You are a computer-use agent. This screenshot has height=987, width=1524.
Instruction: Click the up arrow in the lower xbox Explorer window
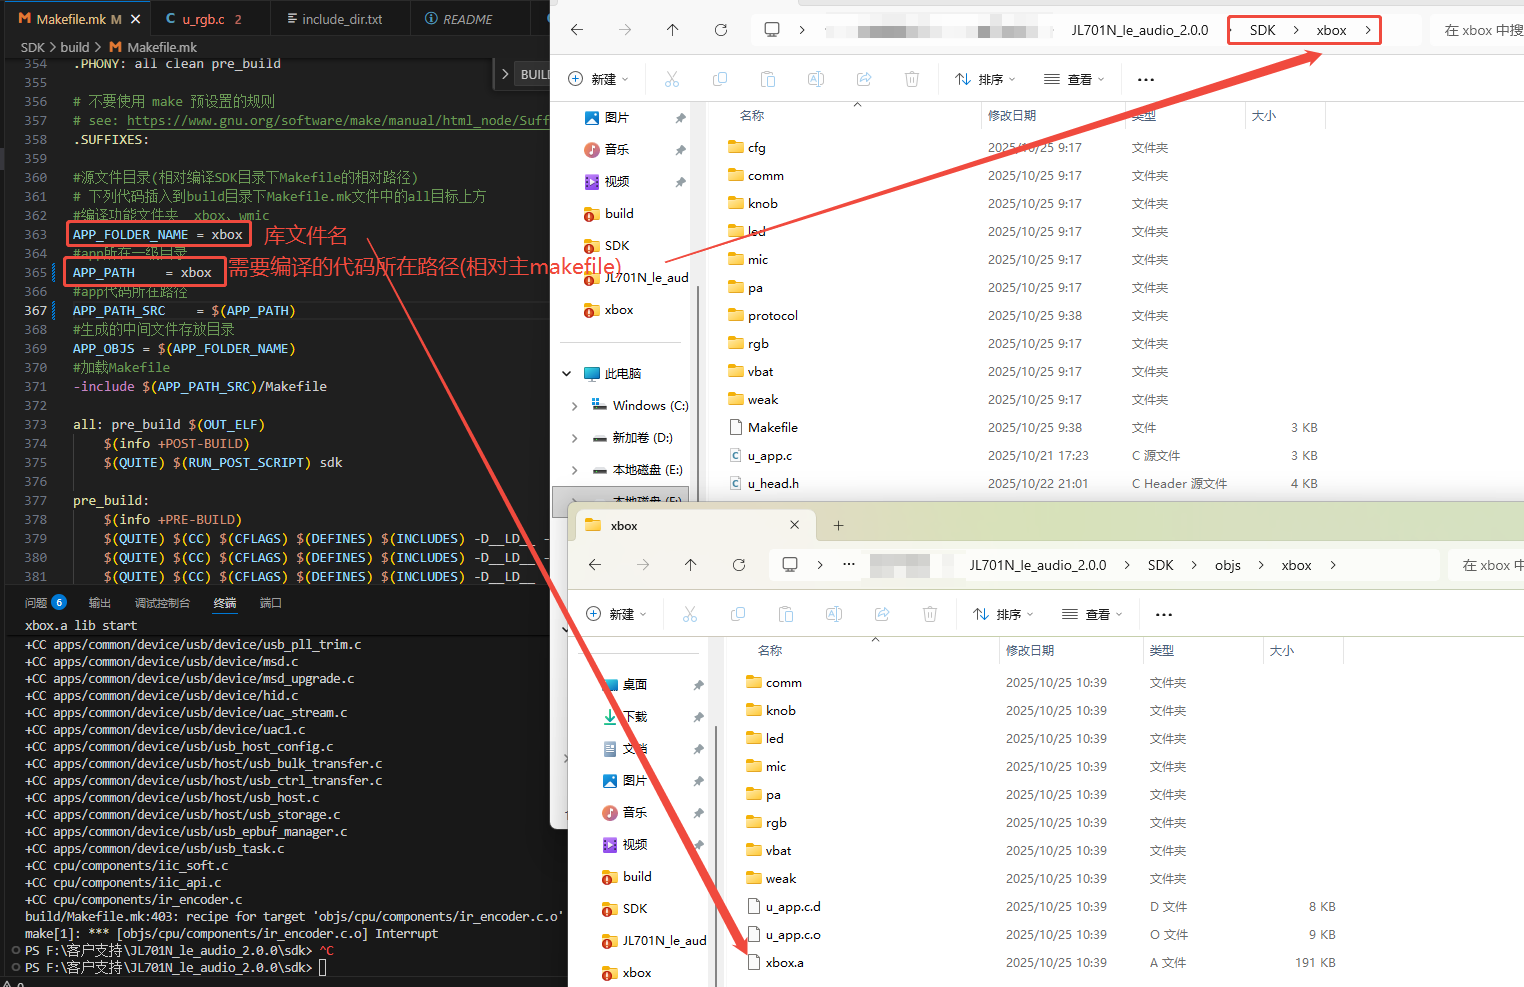click(x=691, y=565)
